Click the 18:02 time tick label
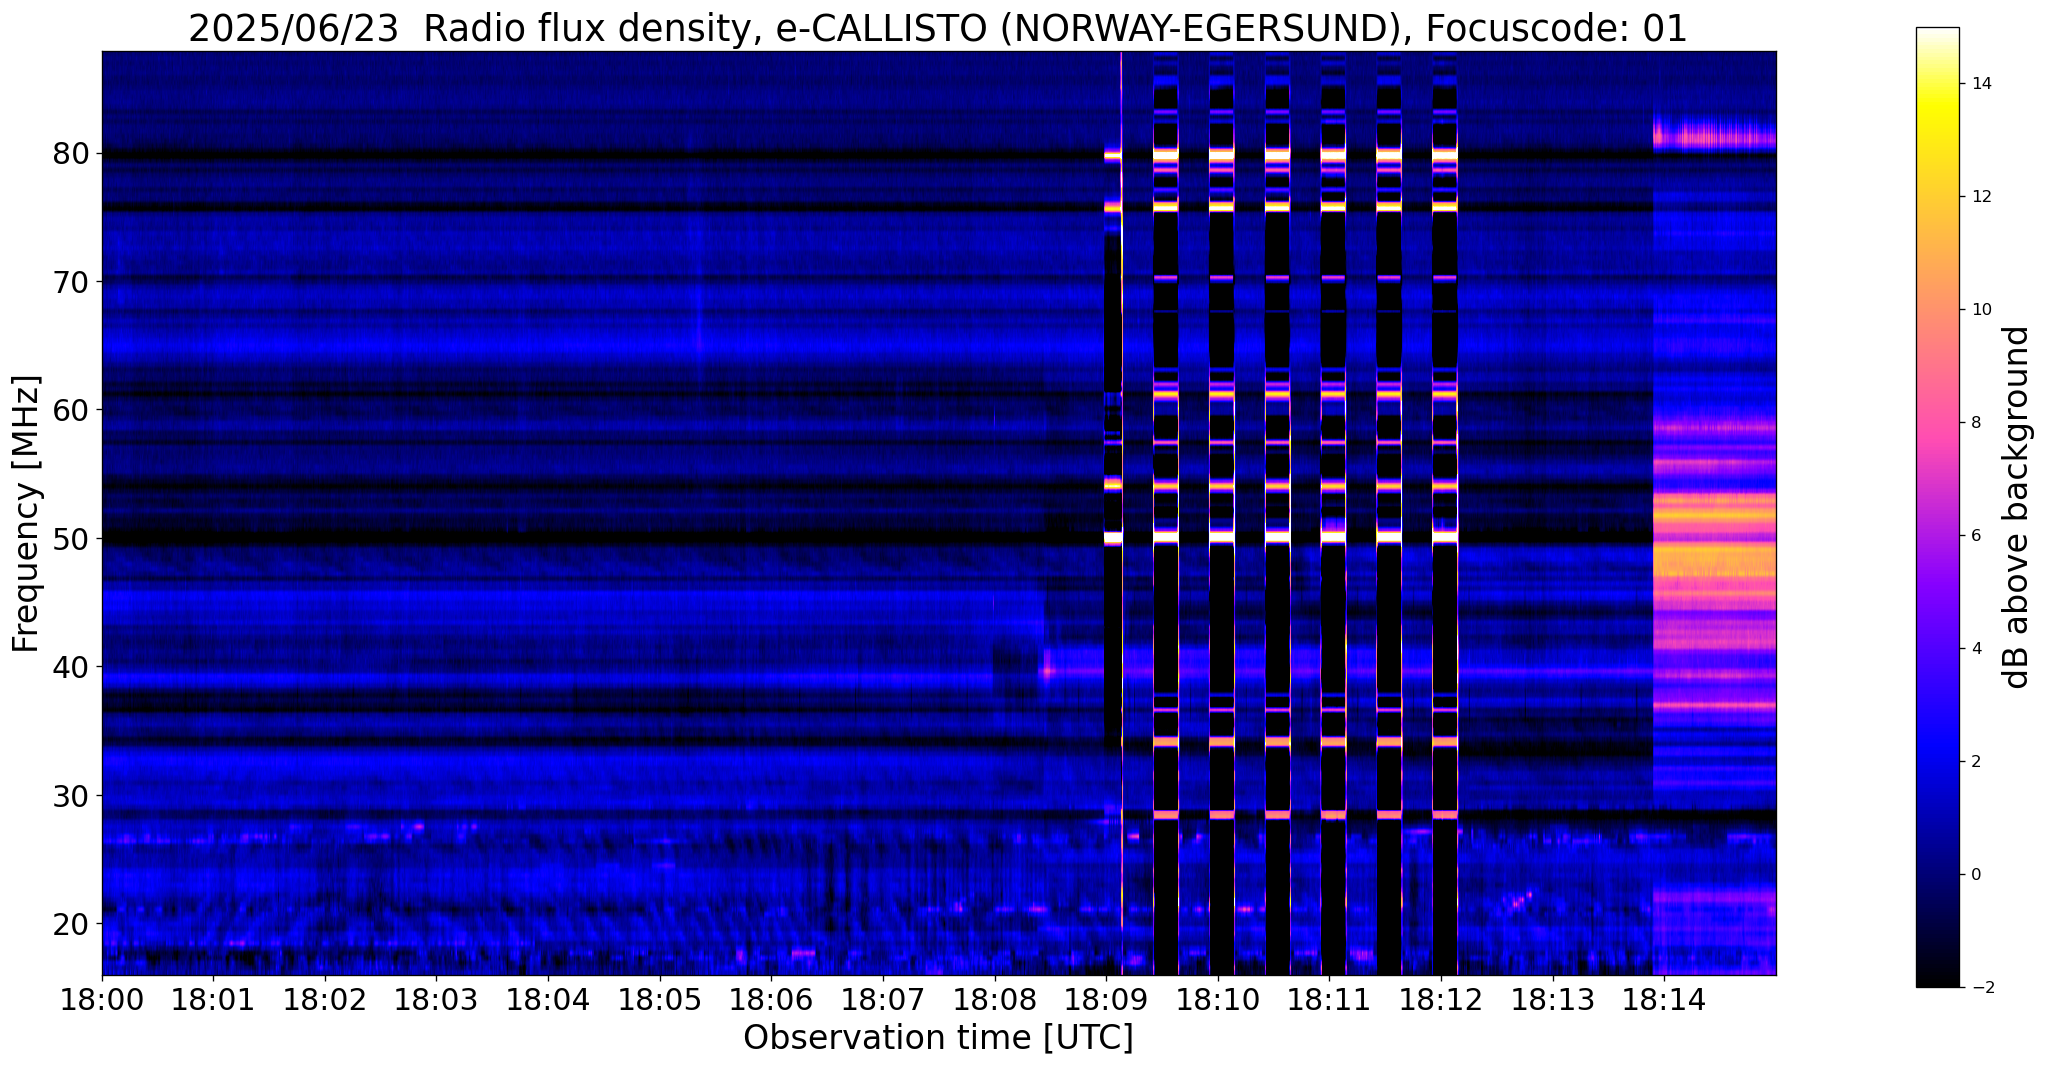This screenshot has height=1067, width=2047. [x=325, y=999]
